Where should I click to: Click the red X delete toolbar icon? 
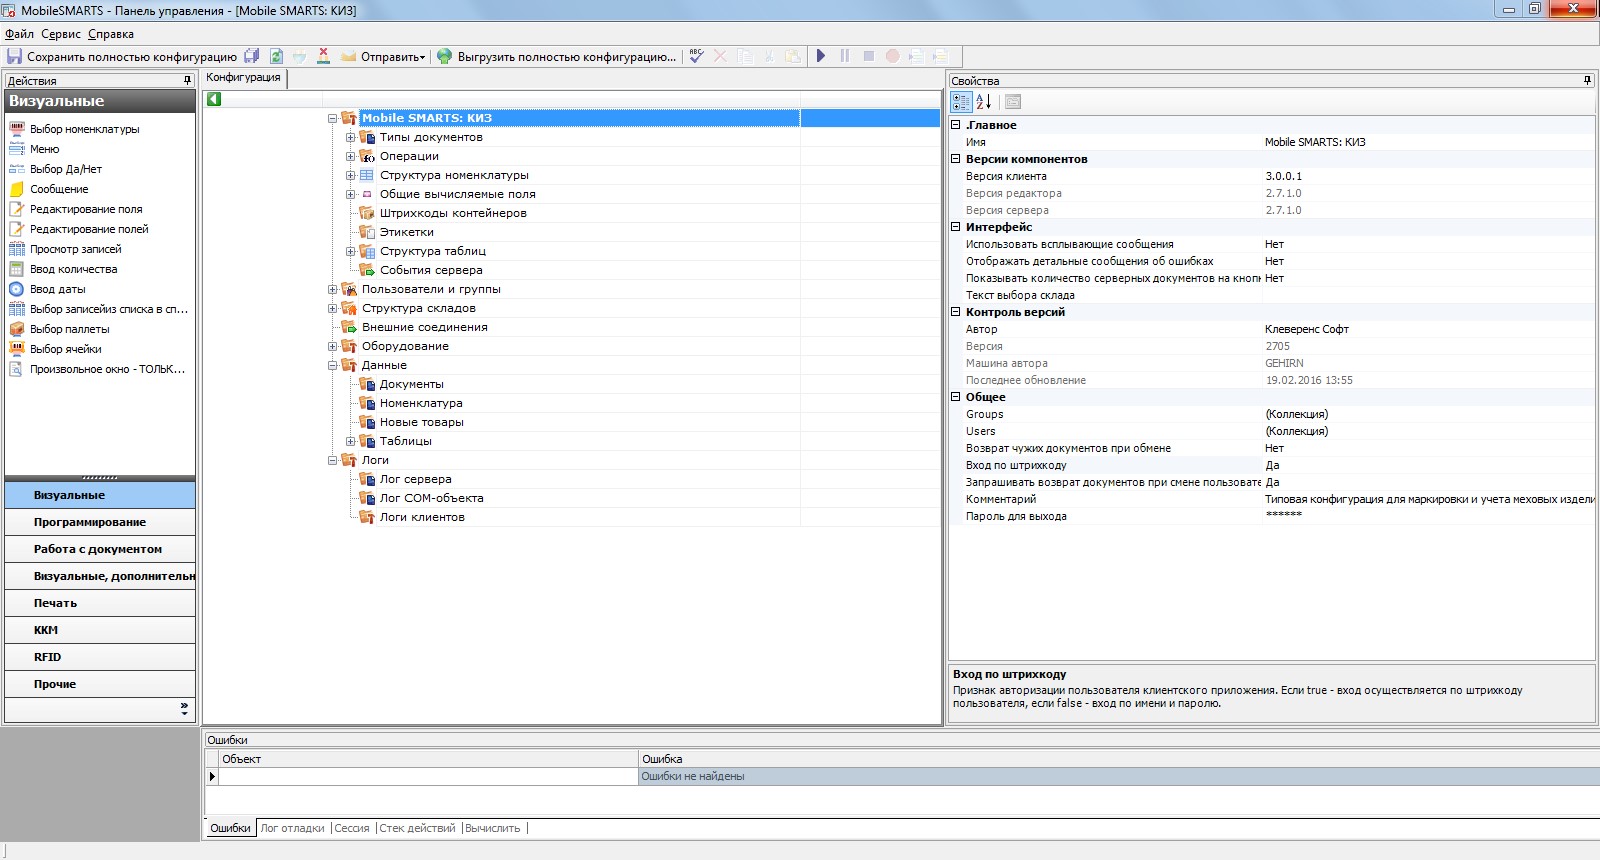[323, 56]
